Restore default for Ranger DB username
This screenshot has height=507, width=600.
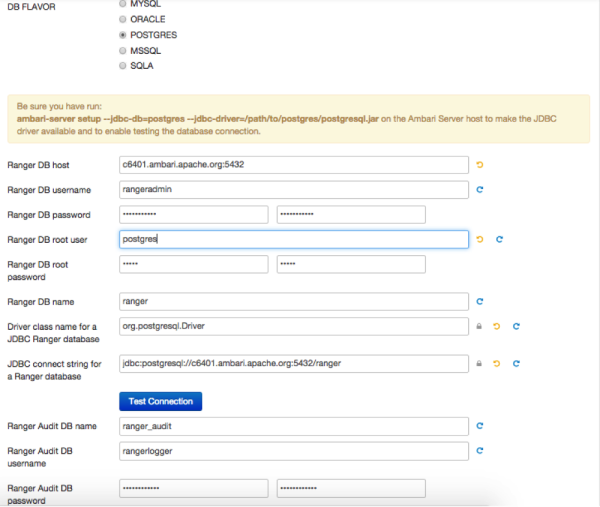pyautogui.click(x=479, y=189)
